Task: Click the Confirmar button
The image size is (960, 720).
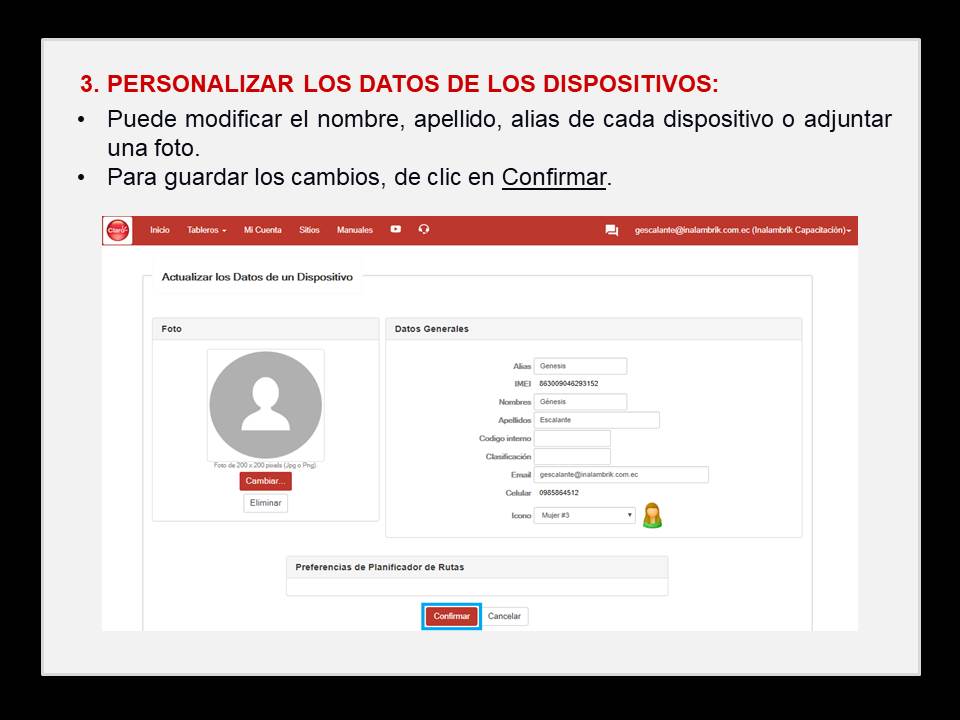Action: click(x=452, y=616)
